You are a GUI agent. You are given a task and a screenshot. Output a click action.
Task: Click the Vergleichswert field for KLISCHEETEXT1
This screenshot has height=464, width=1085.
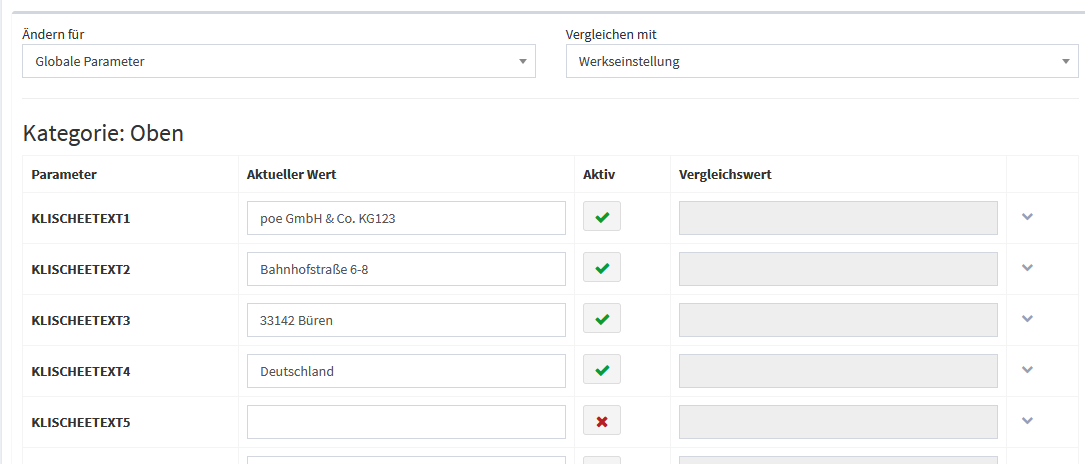click(838, 218)
